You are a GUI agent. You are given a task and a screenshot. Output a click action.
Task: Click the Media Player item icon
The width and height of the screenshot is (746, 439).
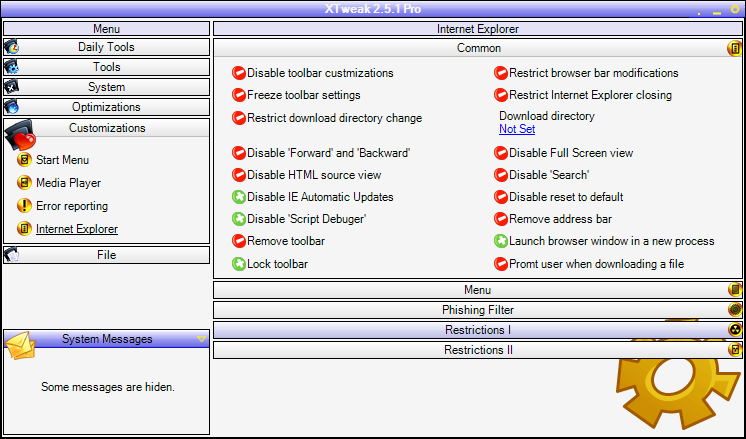click(24, 183)
